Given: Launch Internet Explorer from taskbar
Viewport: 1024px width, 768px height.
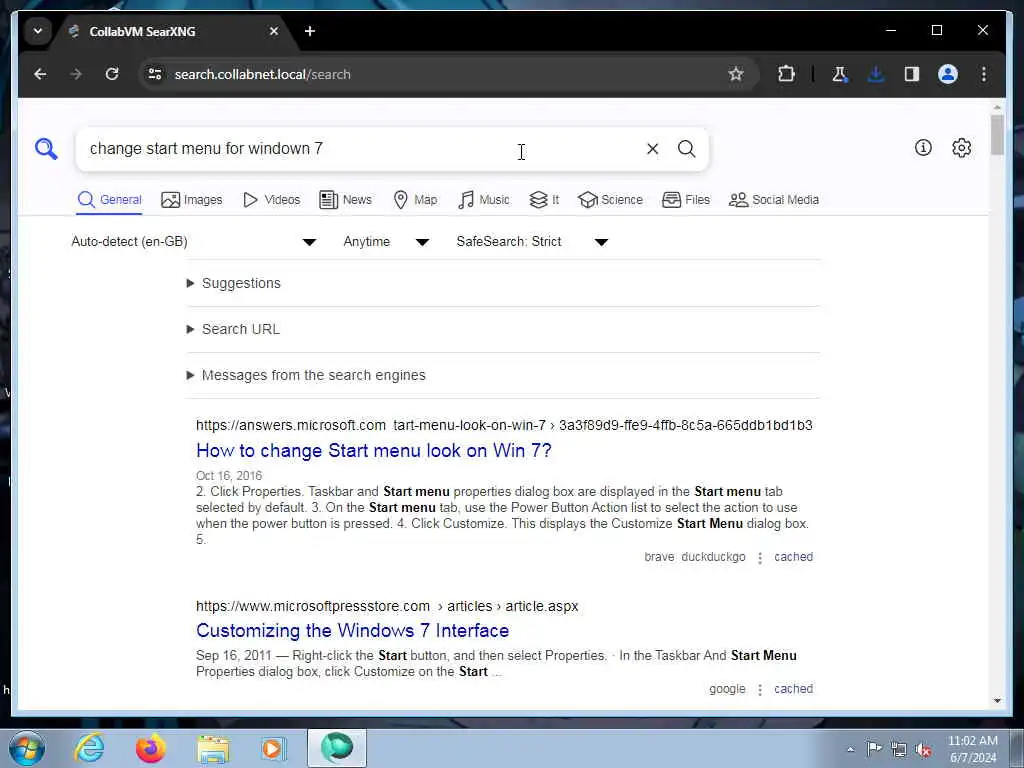Looking at the screenshot, I should point(89,748).
